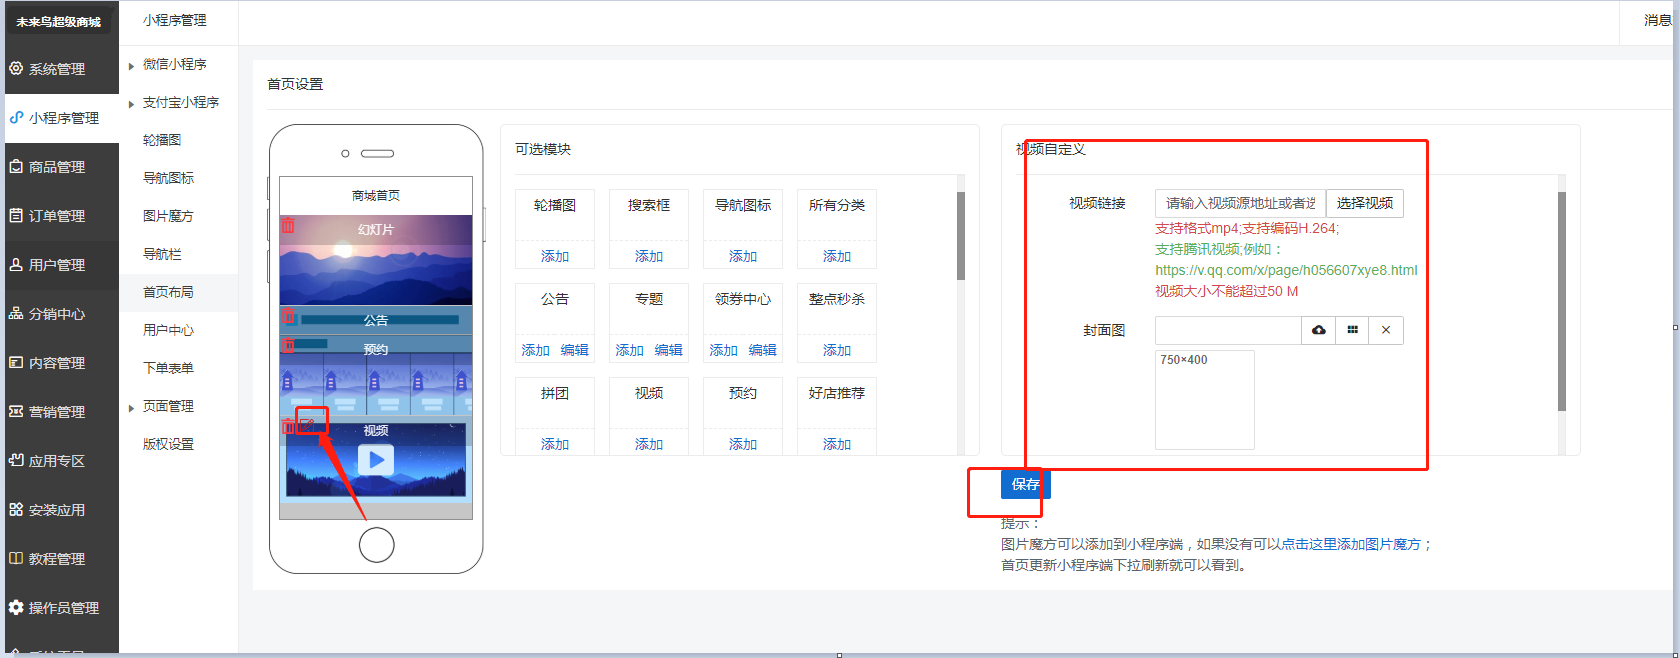Image resolution: width=1679 pixels, height=658 pixels.
Task: Add the 视频 module from 可选模块
Action: tap(649, 444)
